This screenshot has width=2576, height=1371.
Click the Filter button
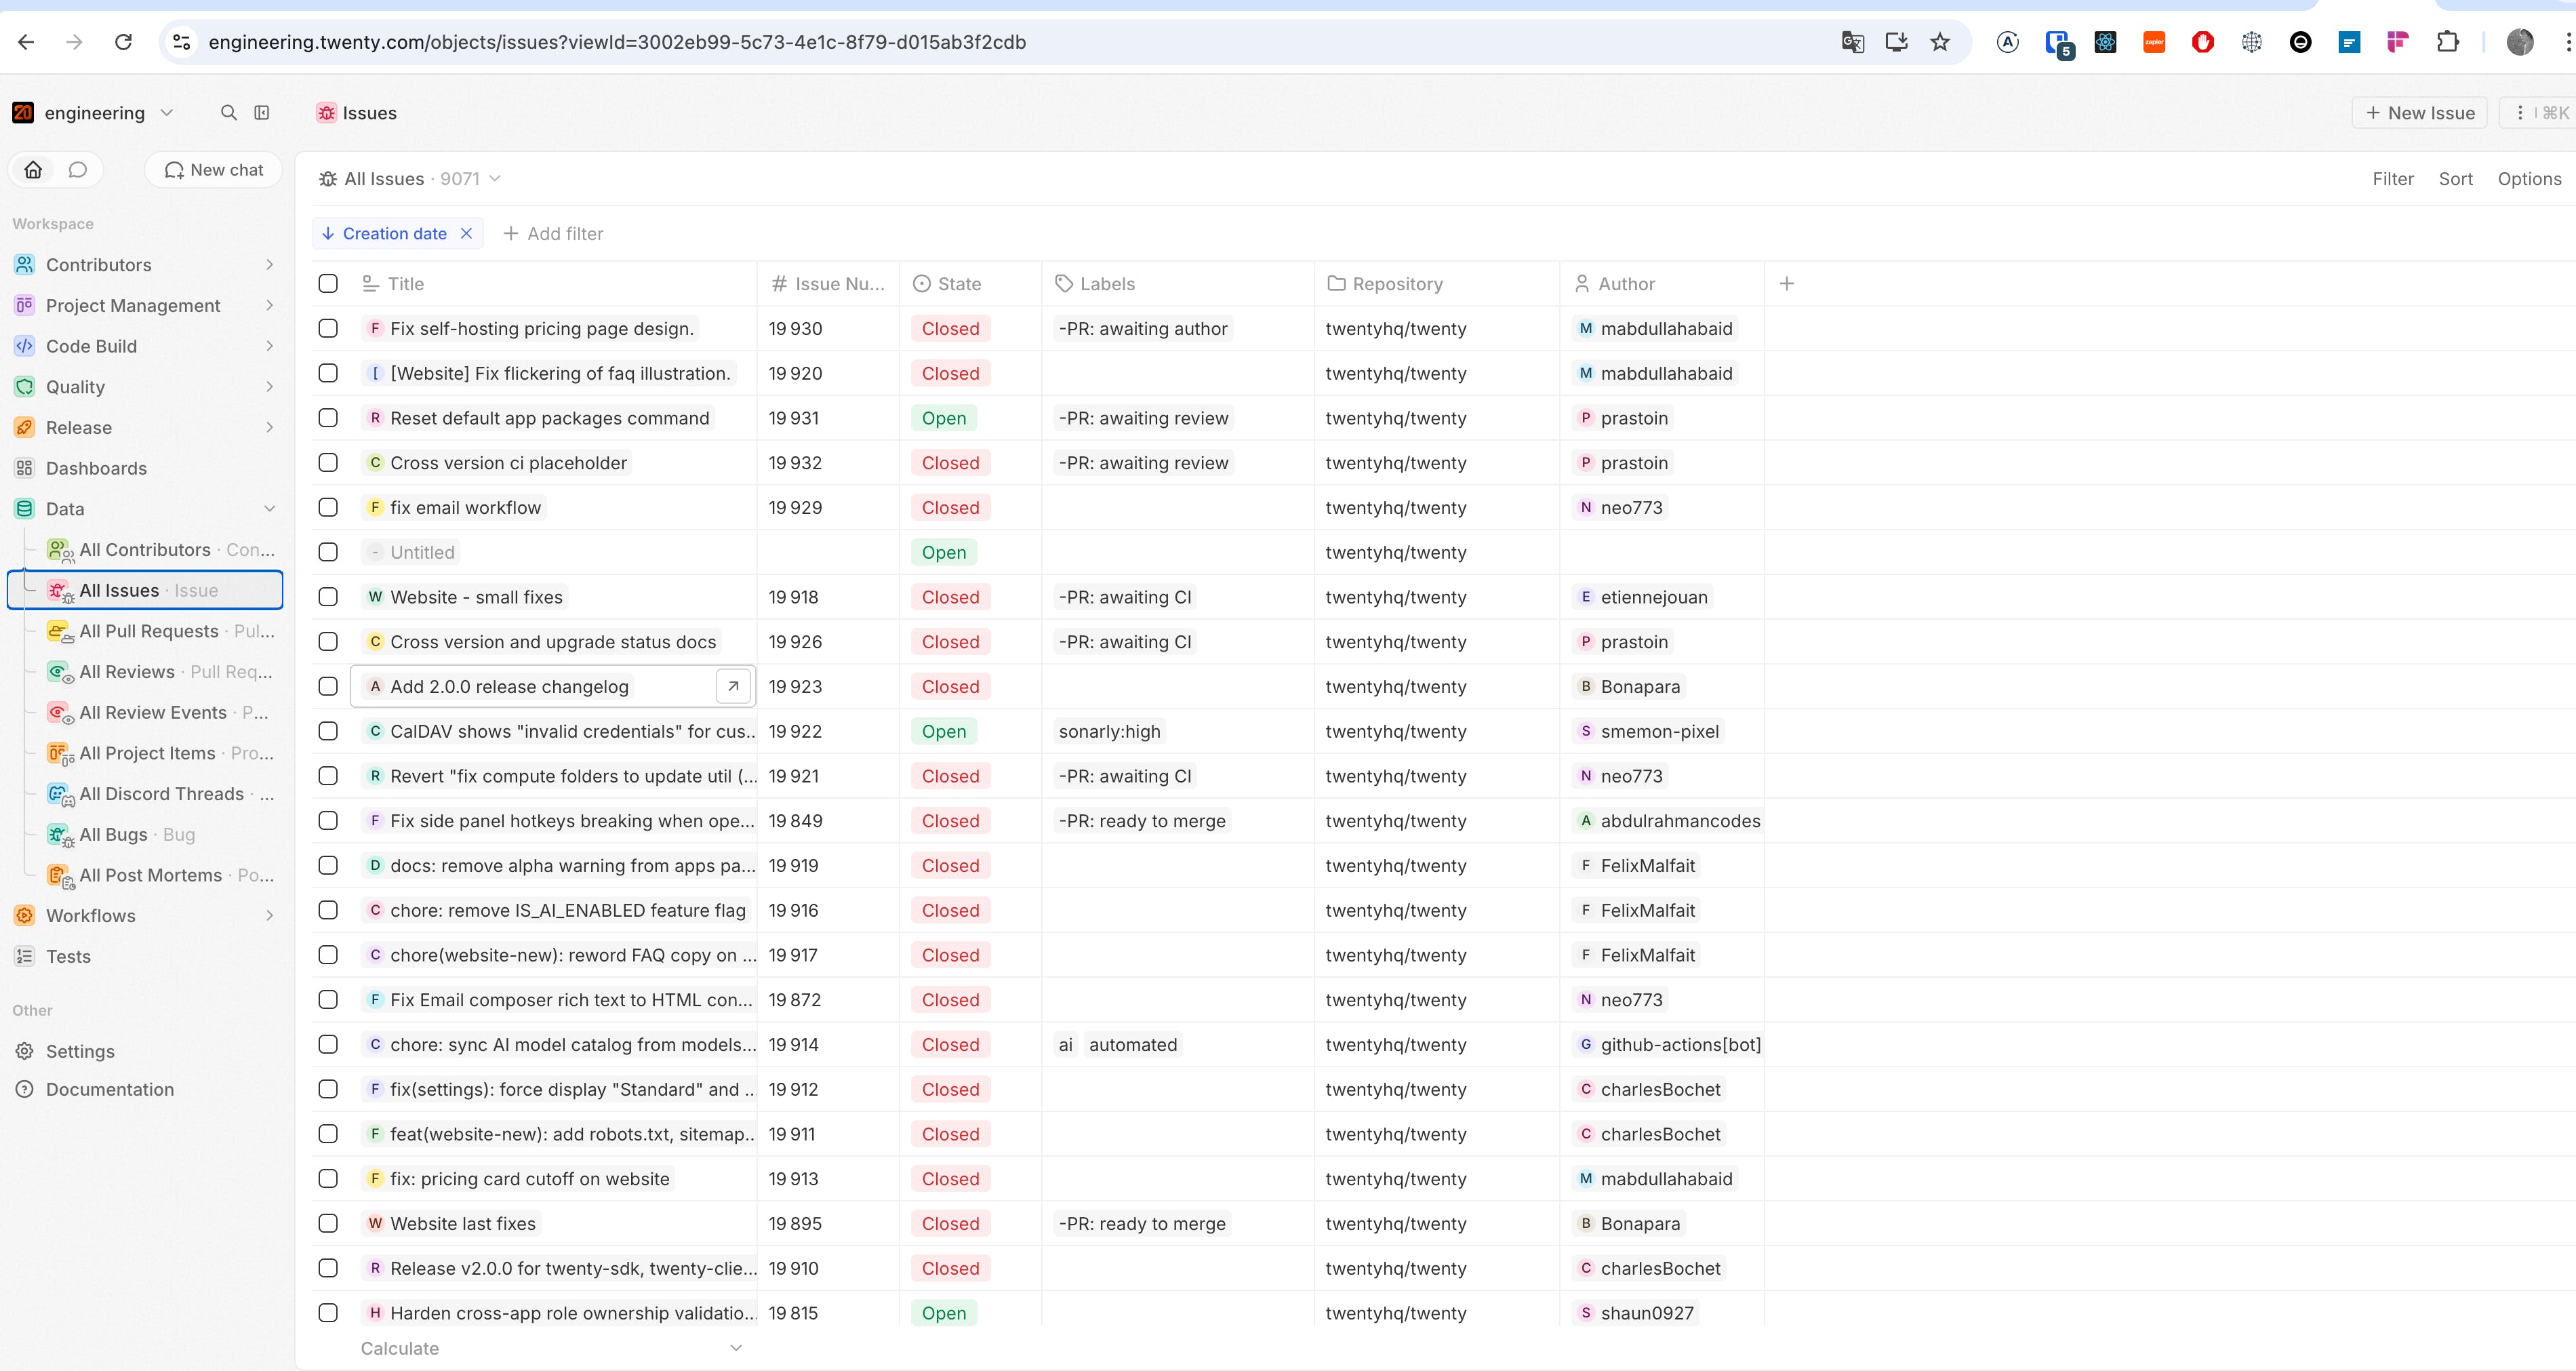pos(2392,179)
